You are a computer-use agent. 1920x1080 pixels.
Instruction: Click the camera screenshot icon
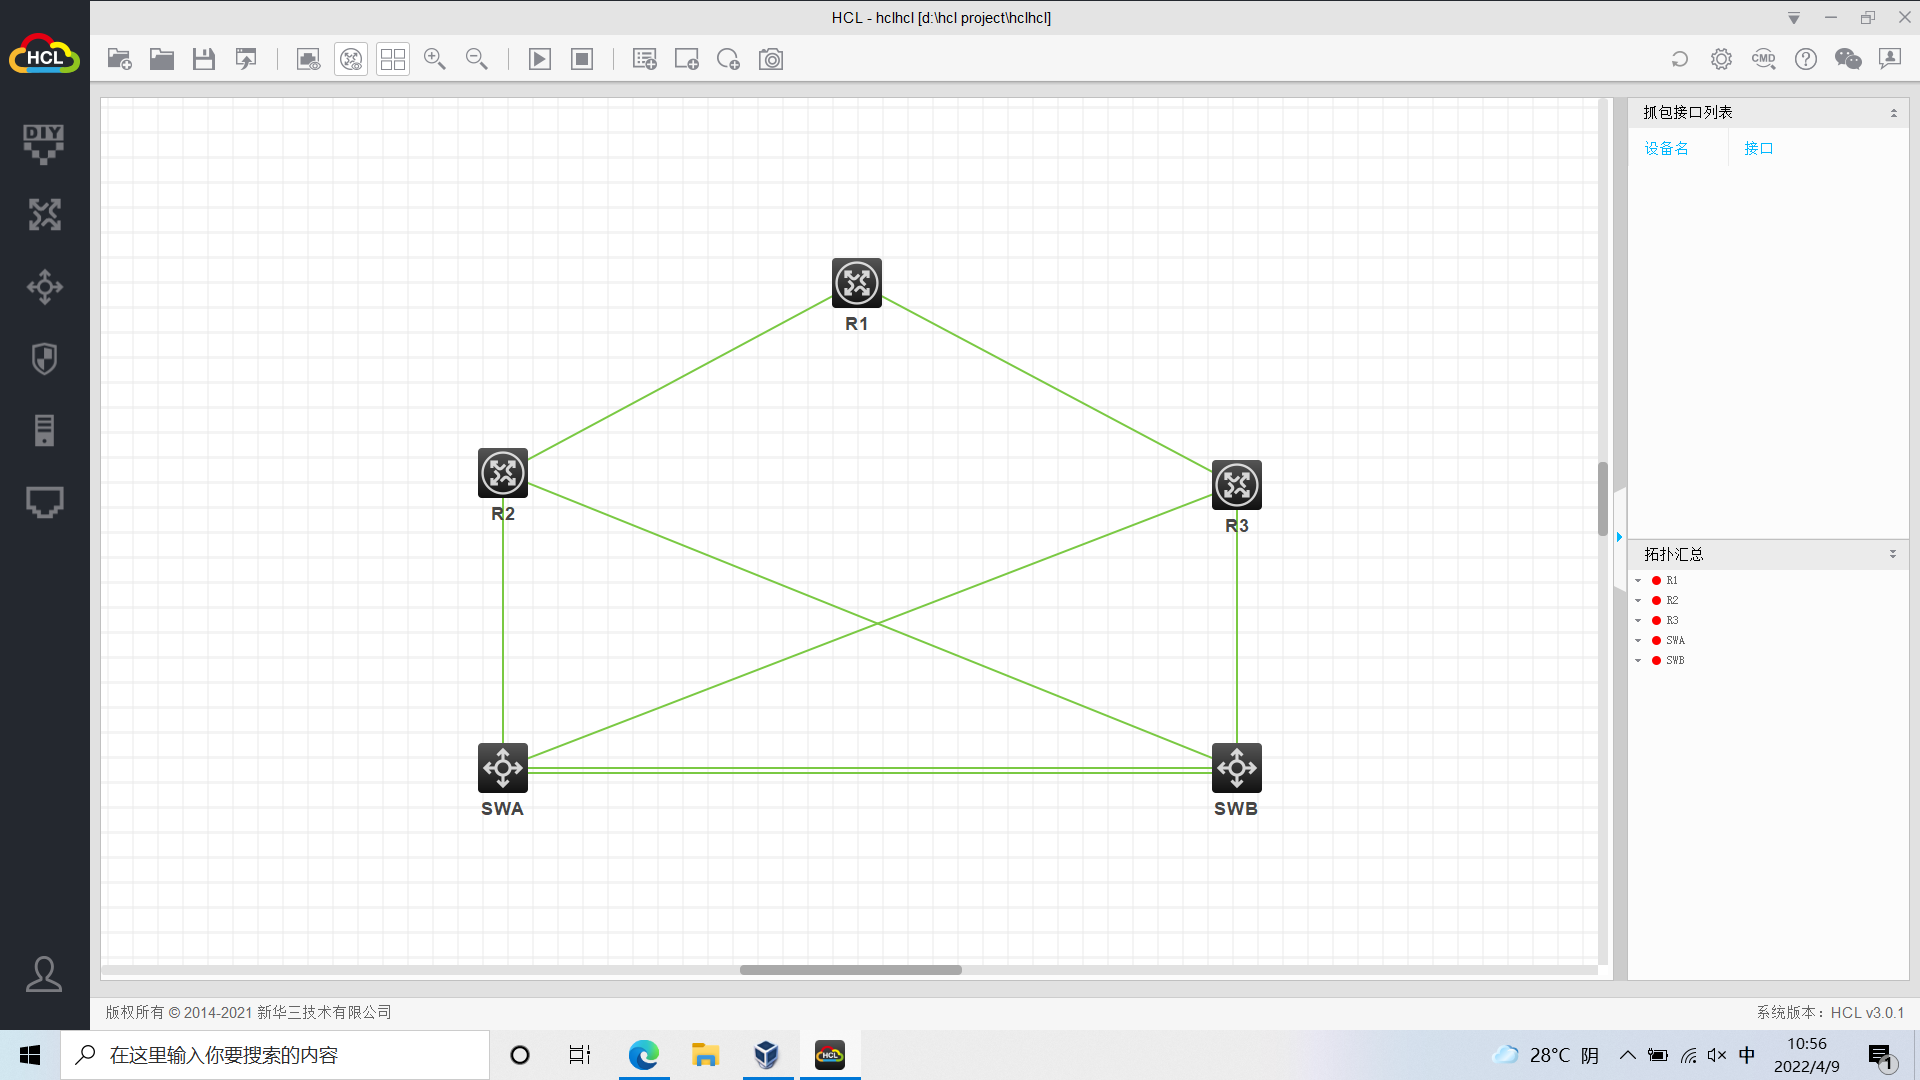coord(771,59)
